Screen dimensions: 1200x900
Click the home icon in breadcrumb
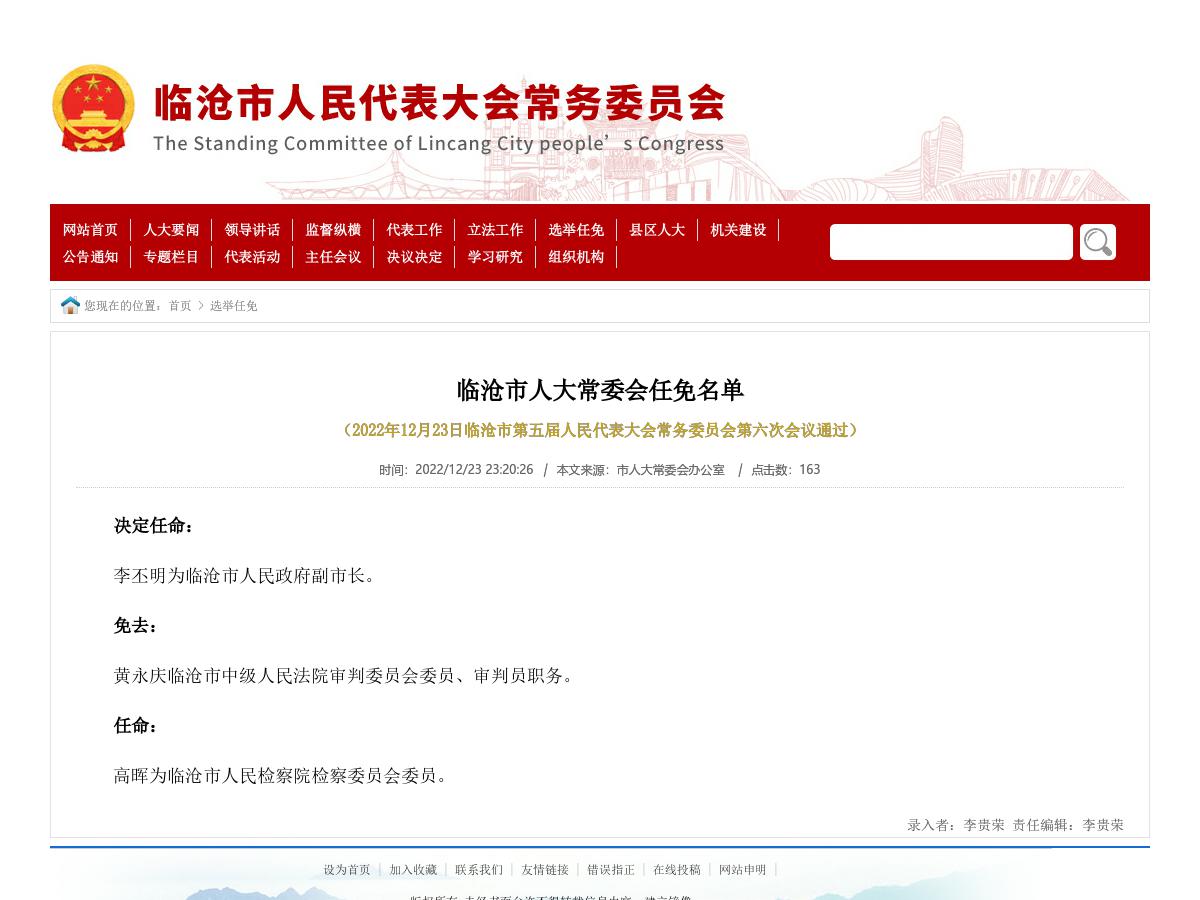click(70, 305)
